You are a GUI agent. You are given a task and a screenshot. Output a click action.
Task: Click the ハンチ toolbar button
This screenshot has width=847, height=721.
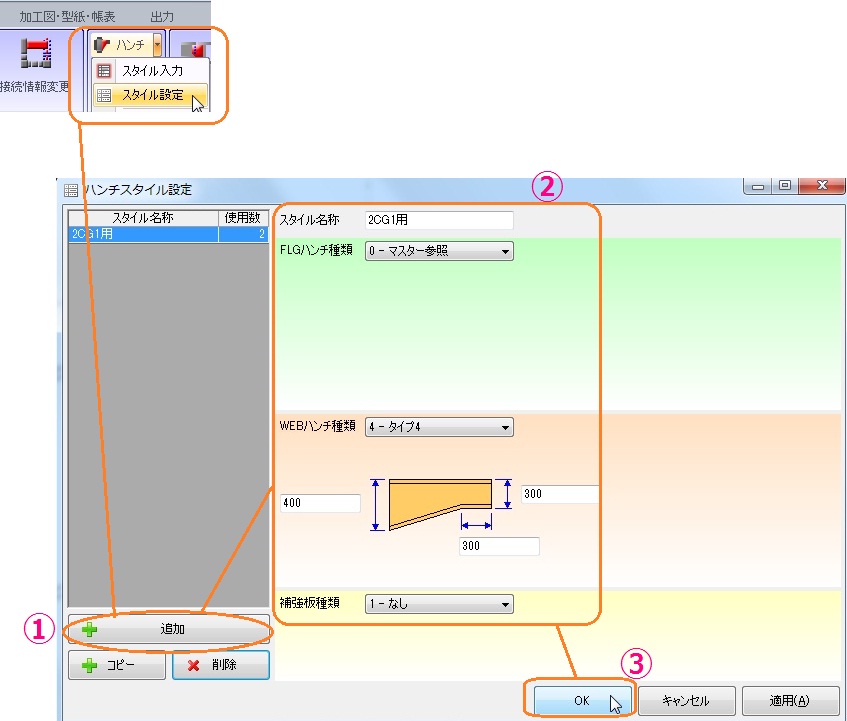(121, 45)
